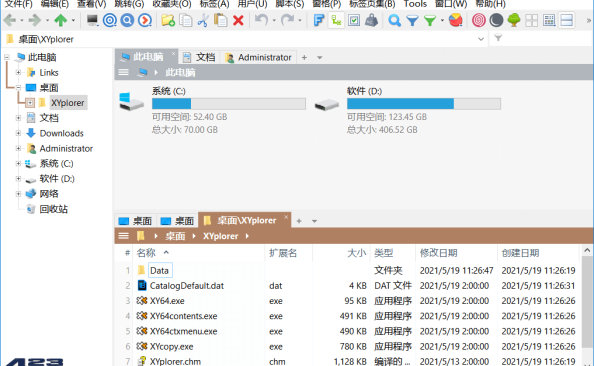This screenshot has width=594, height=366.
Task: Click the Cut scissors icon
Action: [x=203, y=20]
